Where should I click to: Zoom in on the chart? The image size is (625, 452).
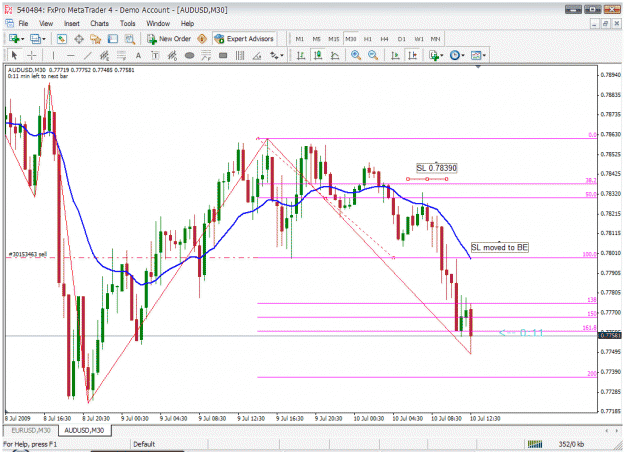356,55
